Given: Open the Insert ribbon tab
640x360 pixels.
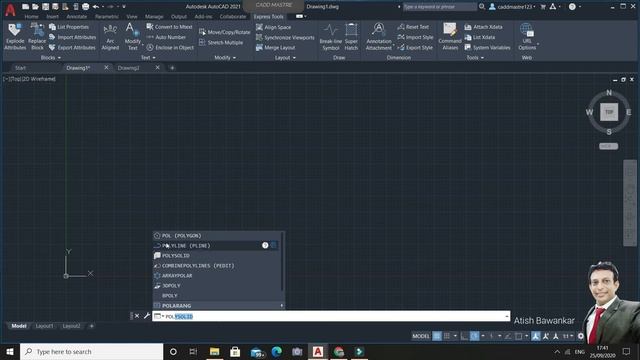Looking at the screenshot, I should (x=52, y=17).
